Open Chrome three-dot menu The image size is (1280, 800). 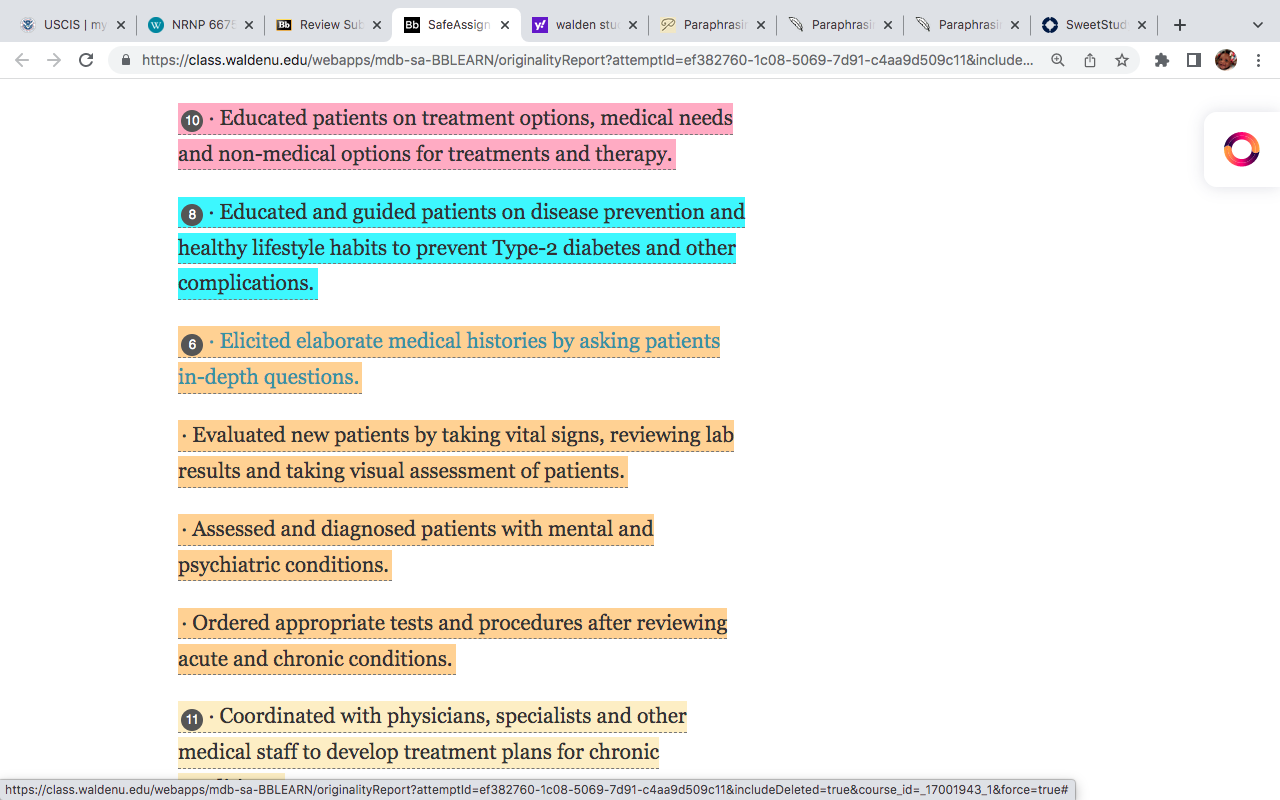point(1258,60)
